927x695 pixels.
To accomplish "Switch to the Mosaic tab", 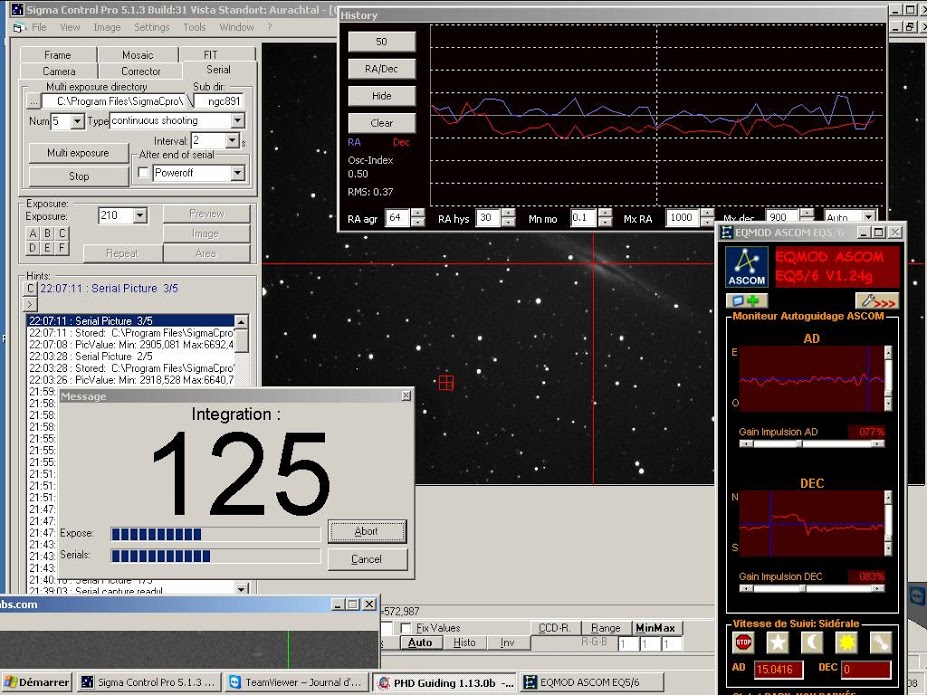I will click(x=138, y=54).
